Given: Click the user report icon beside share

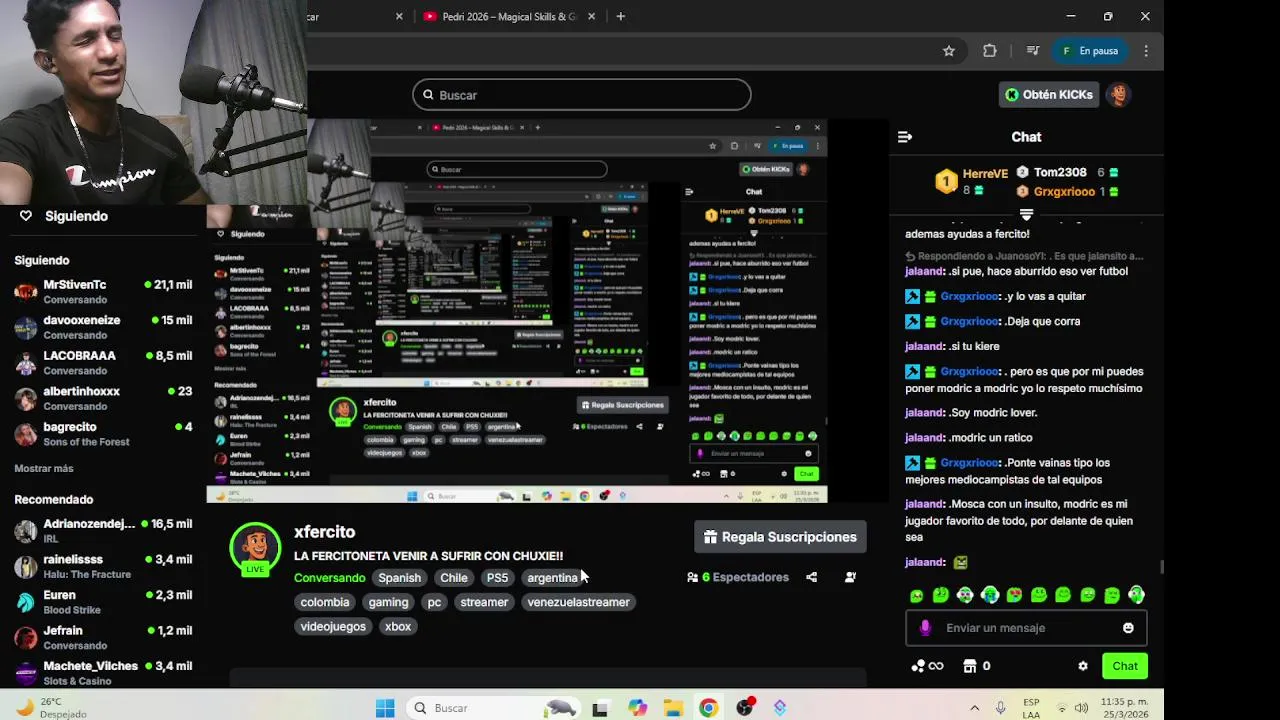Looking at the screenshot, I should 850,577.
